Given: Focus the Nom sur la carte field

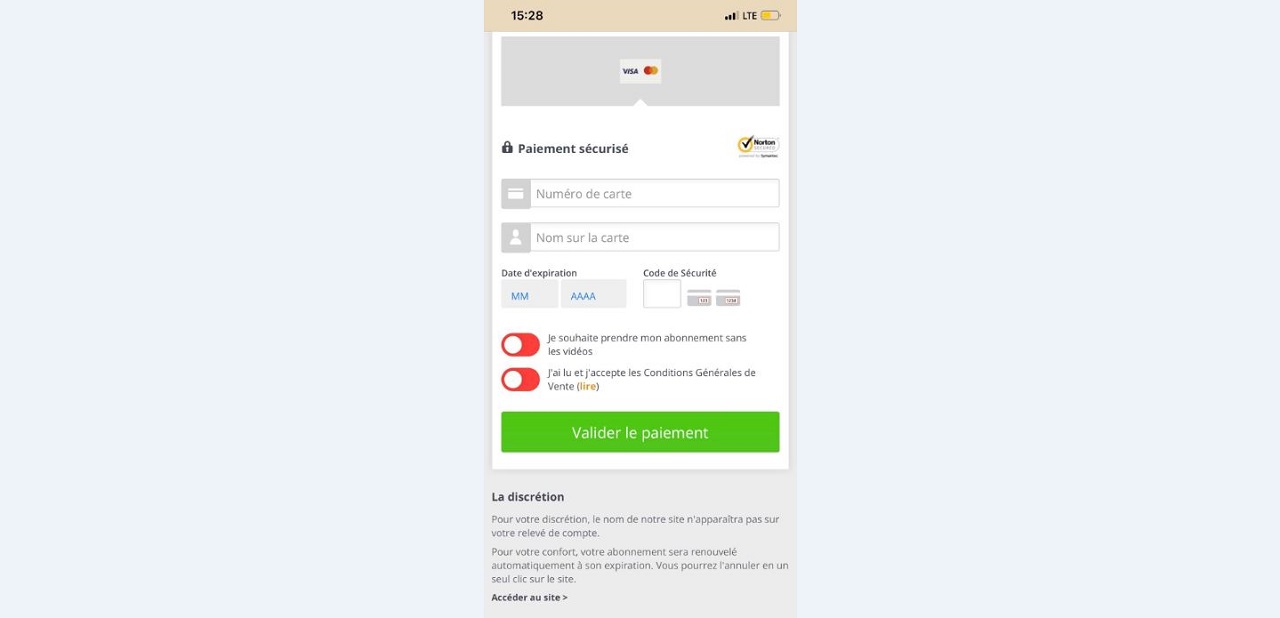Looking at the screenshot, I should pos(655,237).
